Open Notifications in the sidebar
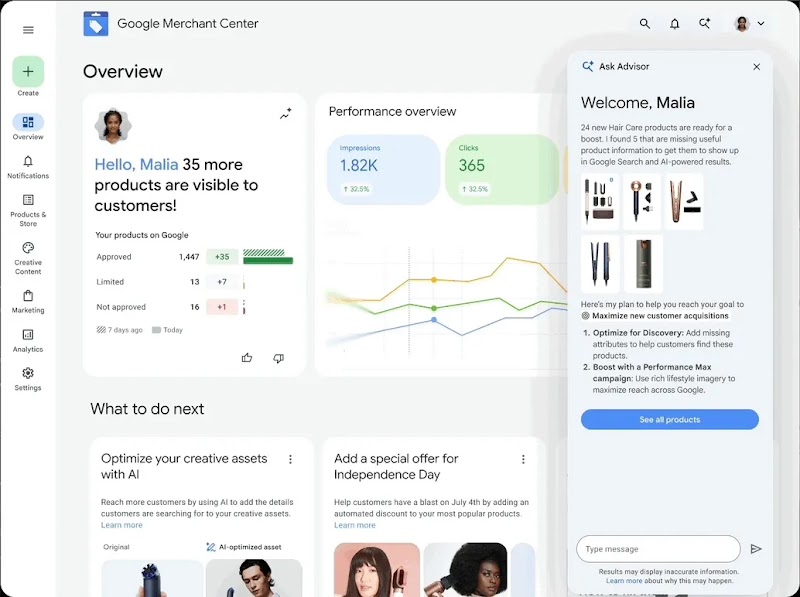Viewport: 800px width, 597px height. (x=28, y=167)
